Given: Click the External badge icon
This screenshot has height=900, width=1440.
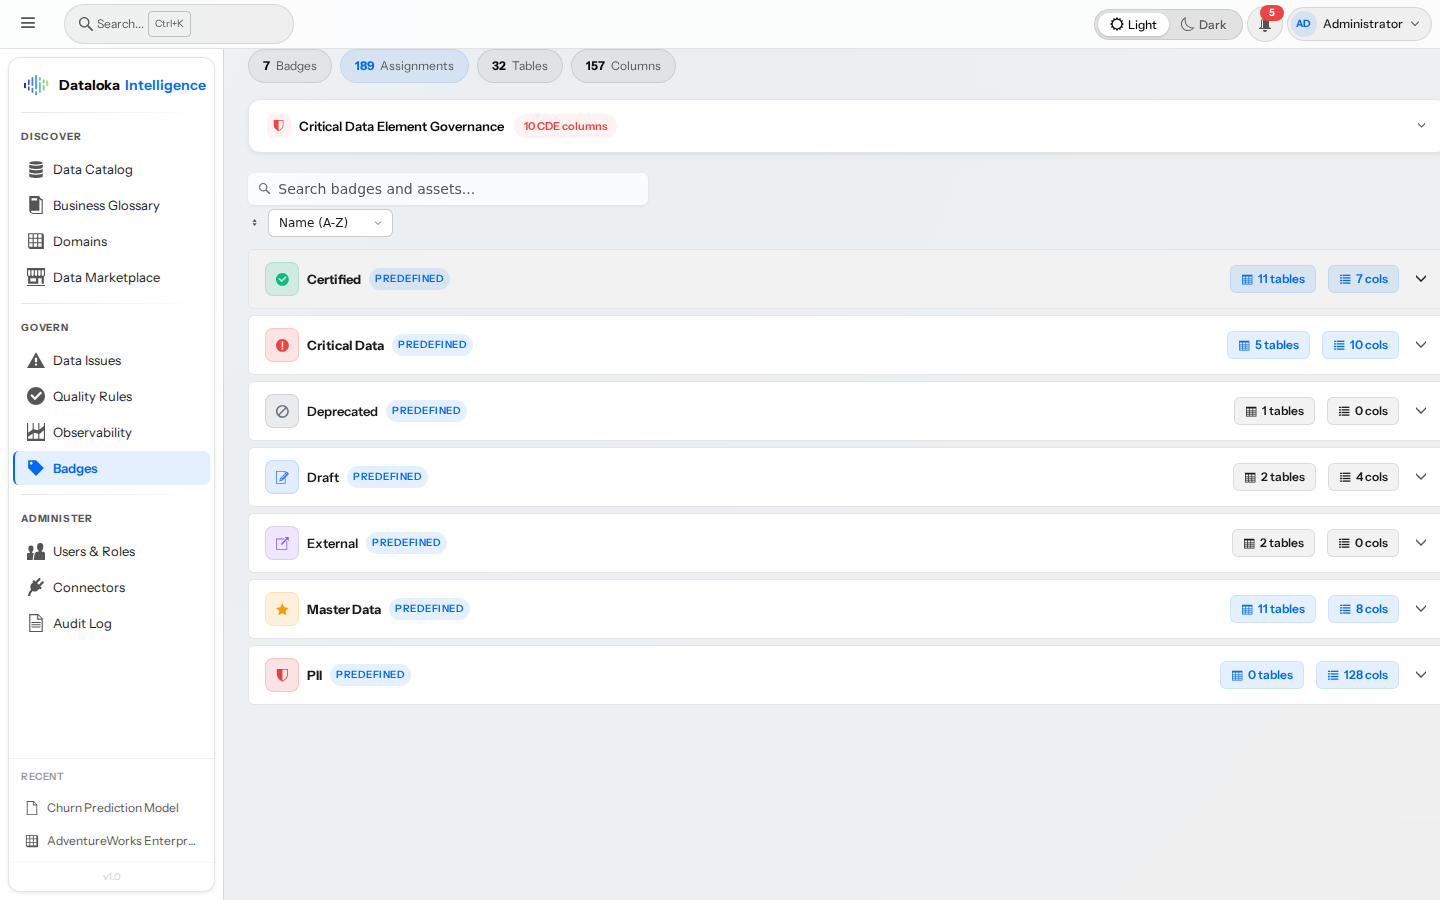Looking at the screenshot, I should point(282,543).
